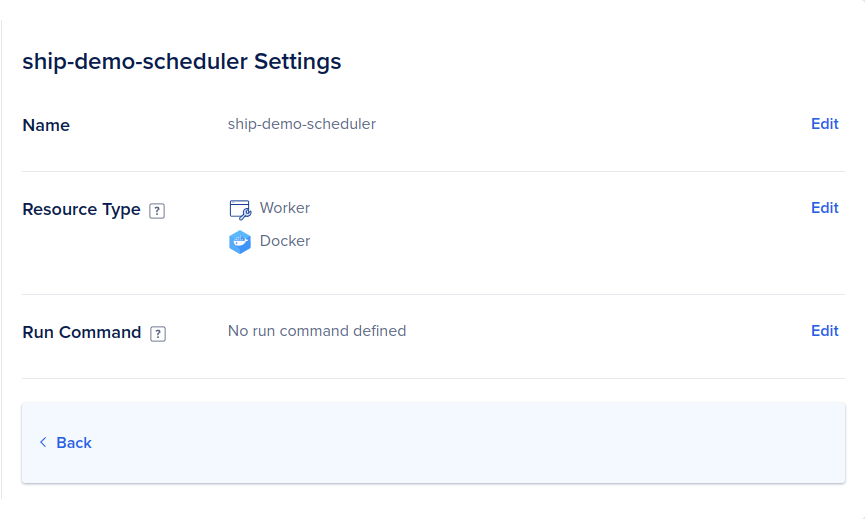865x519 pixels.
Task: Open the Resource Type help tooltip icon
Action: coord(157,211)
